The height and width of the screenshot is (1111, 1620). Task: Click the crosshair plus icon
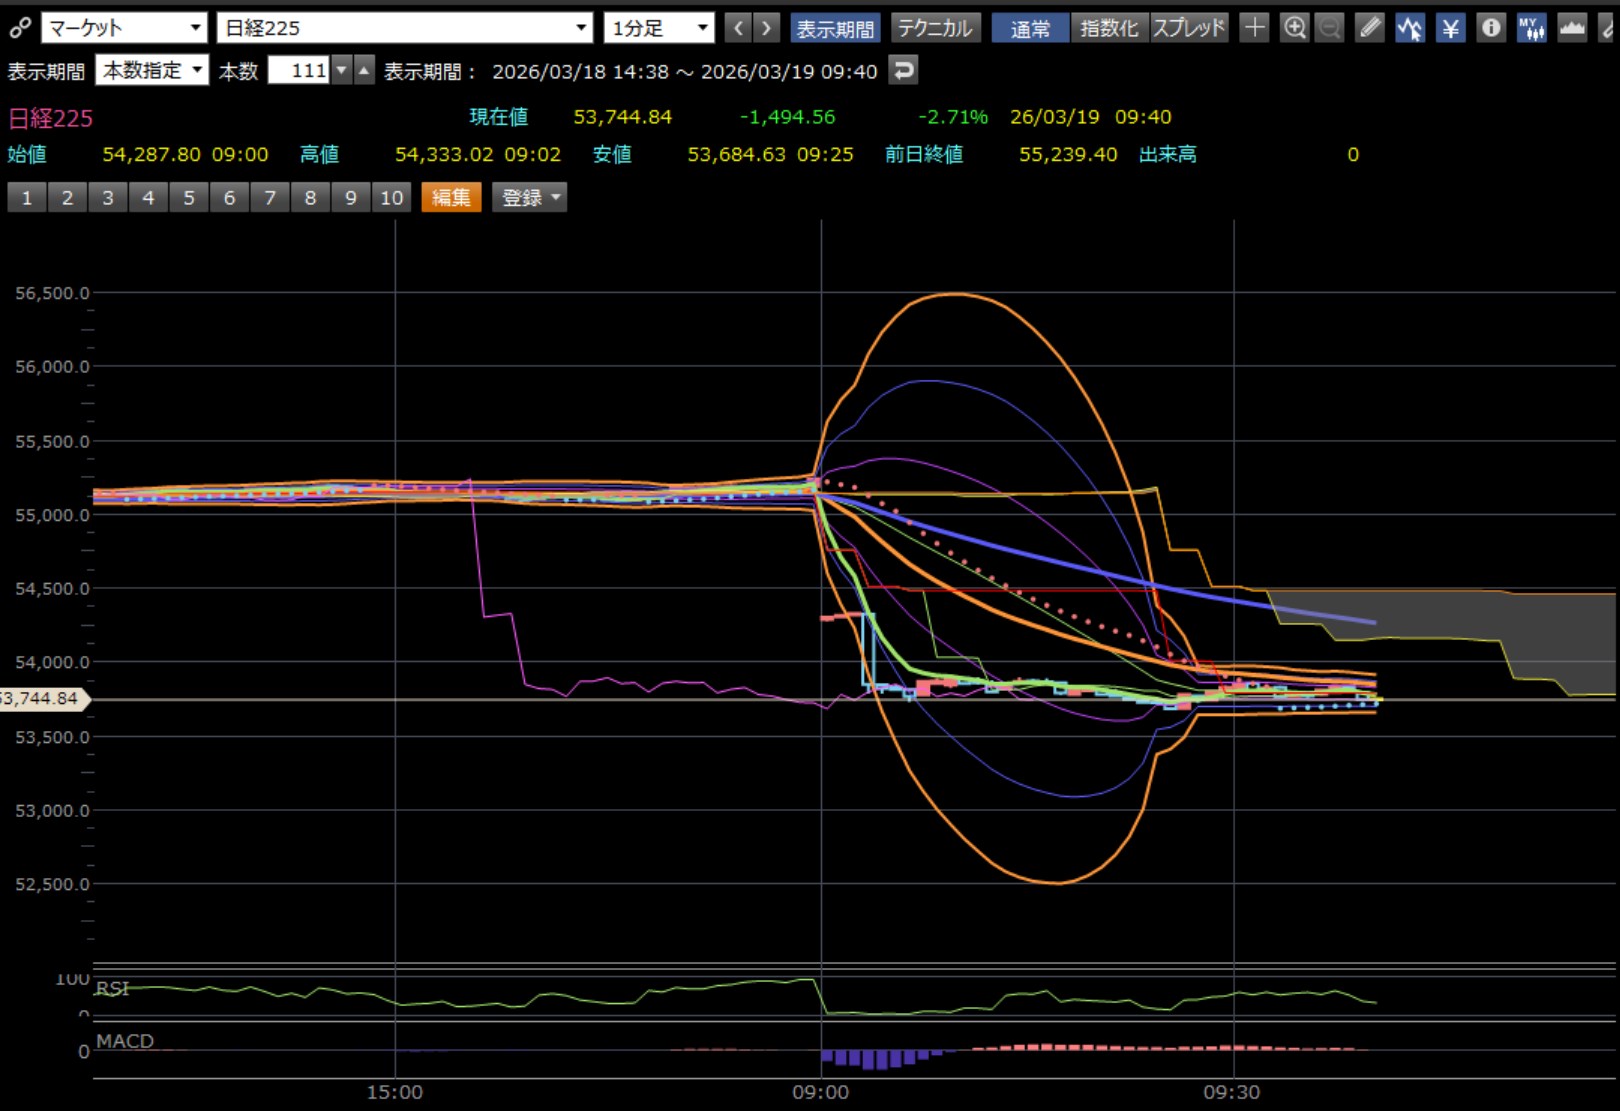(1254, 28)
